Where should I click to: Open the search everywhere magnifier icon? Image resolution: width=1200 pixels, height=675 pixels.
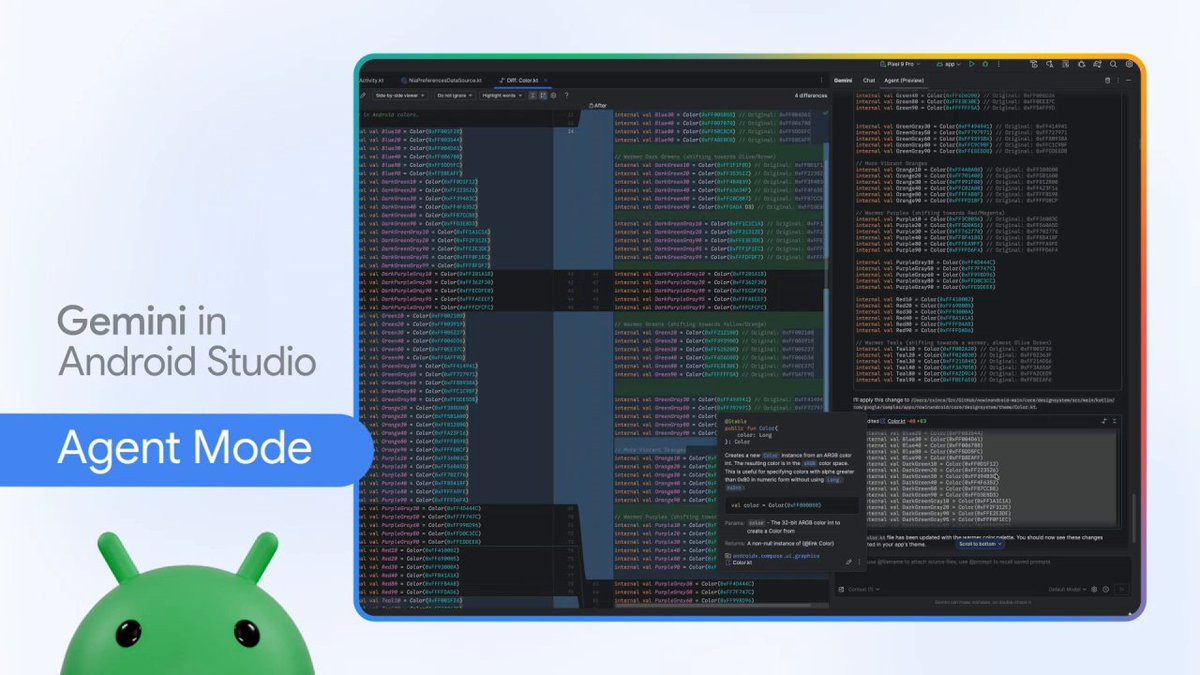coord(1113,64)
